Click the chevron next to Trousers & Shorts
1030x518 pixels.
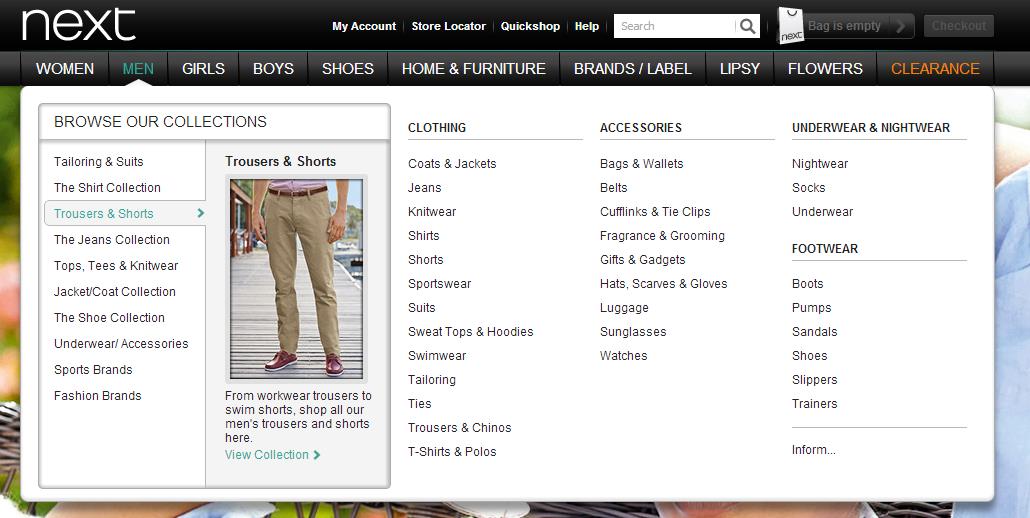[200, 213]
